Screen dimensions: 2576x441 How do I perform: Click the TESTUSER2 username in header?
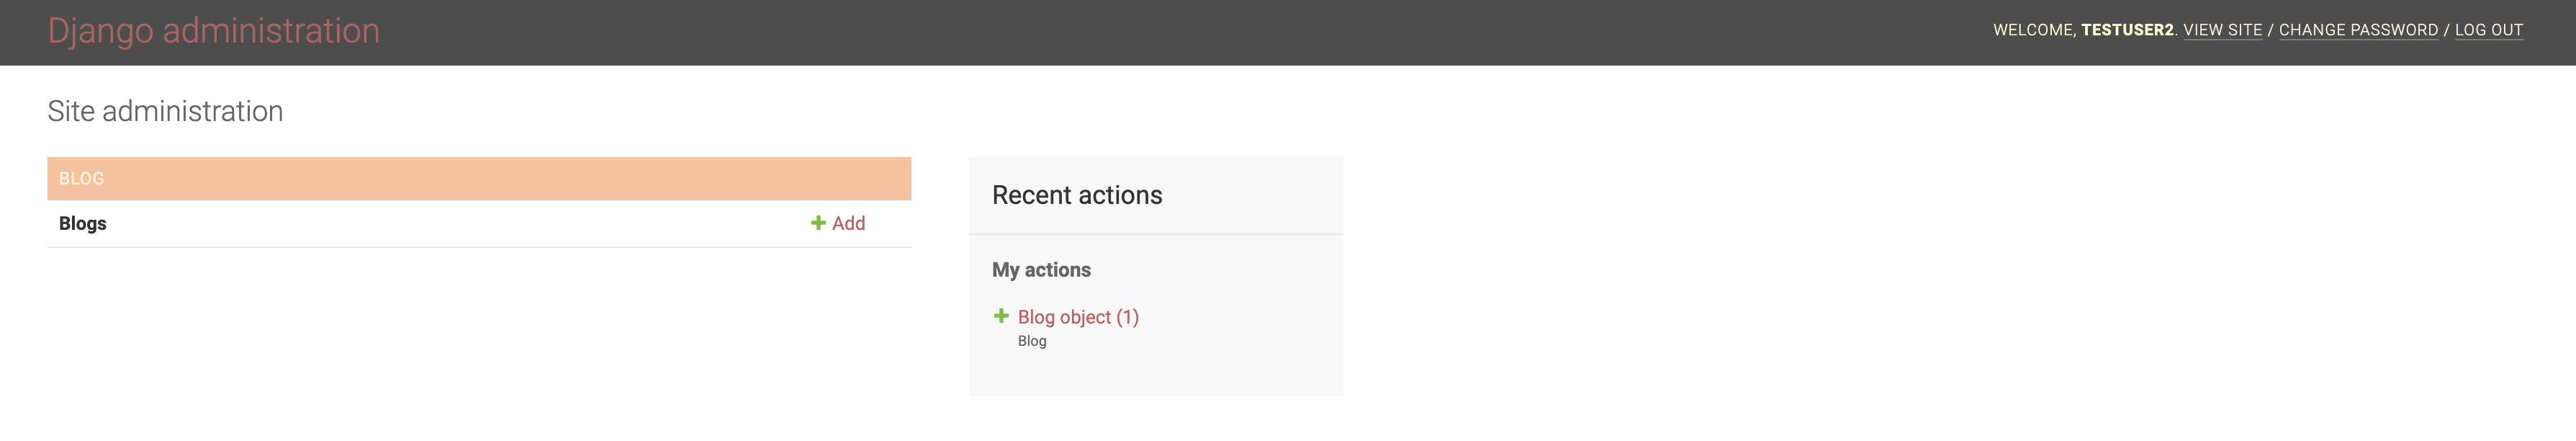tap(2126, 30)
